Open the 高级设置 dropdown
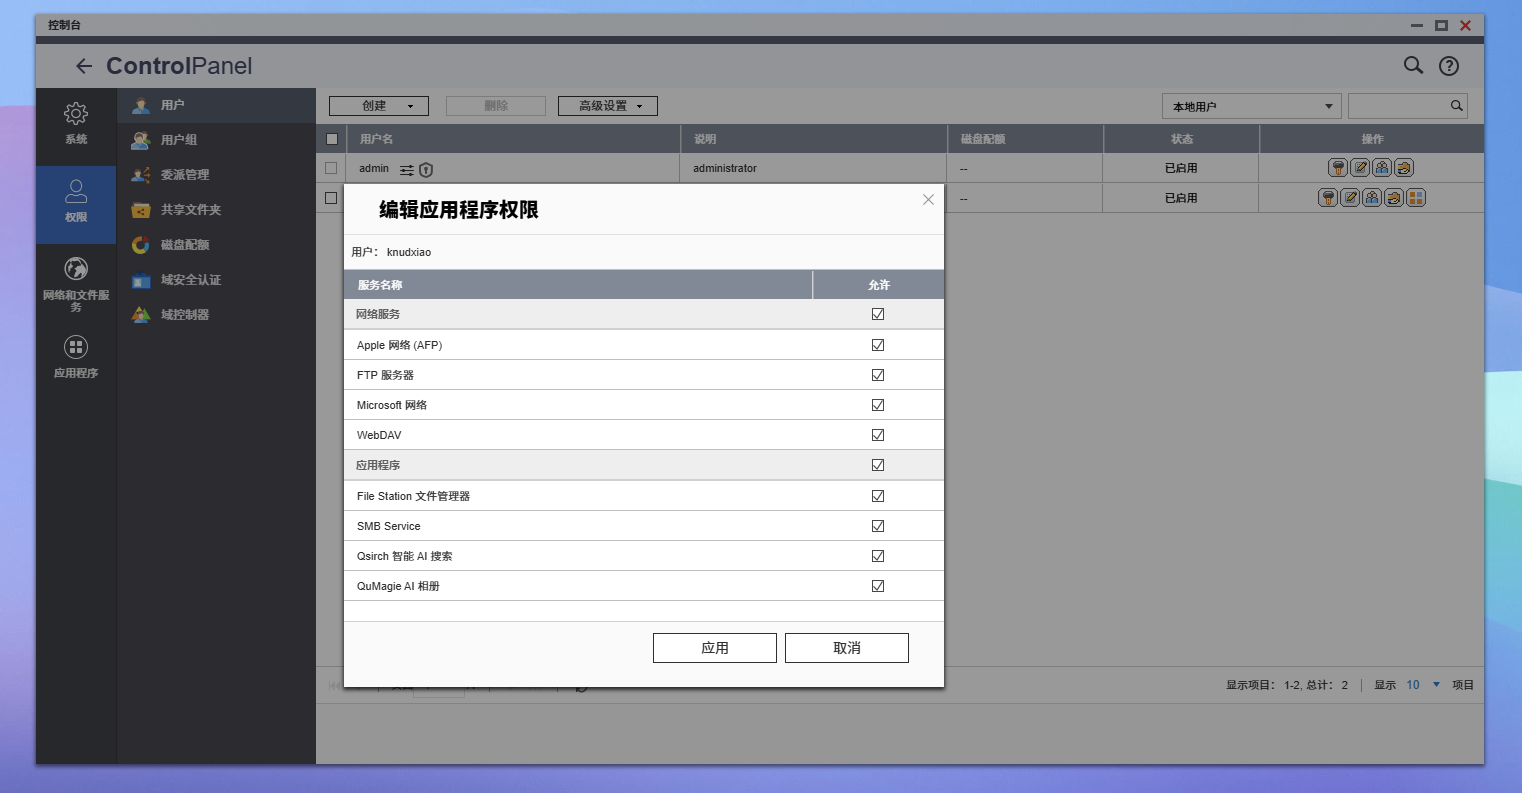This screenshot has width=1522, height=793. coord(608,106)
